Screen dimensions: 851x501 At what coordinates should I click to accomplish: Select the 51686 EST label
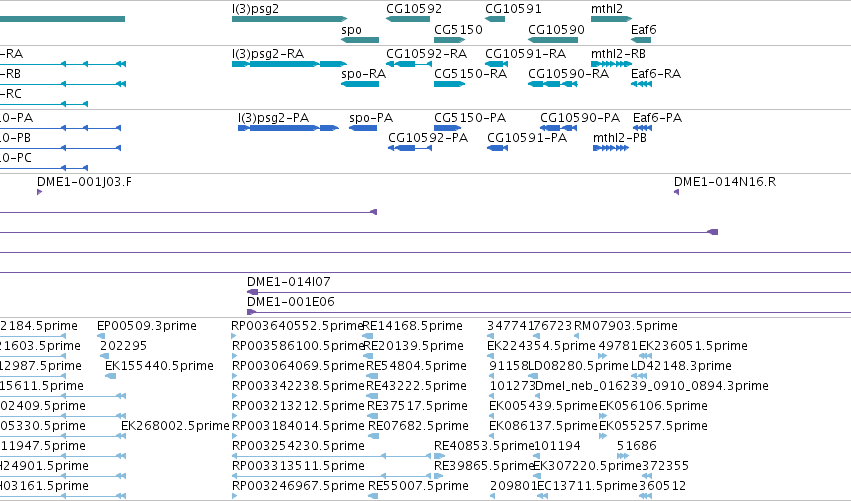pos(637,446)
